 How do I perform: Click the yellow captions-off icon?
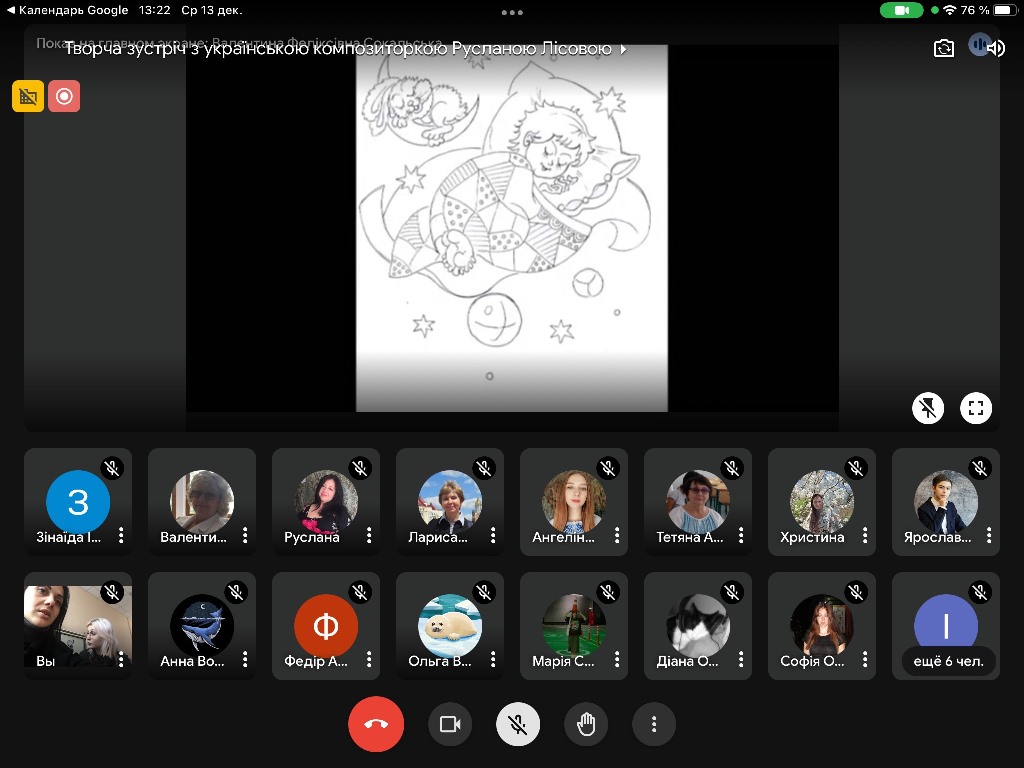(28, 96)
